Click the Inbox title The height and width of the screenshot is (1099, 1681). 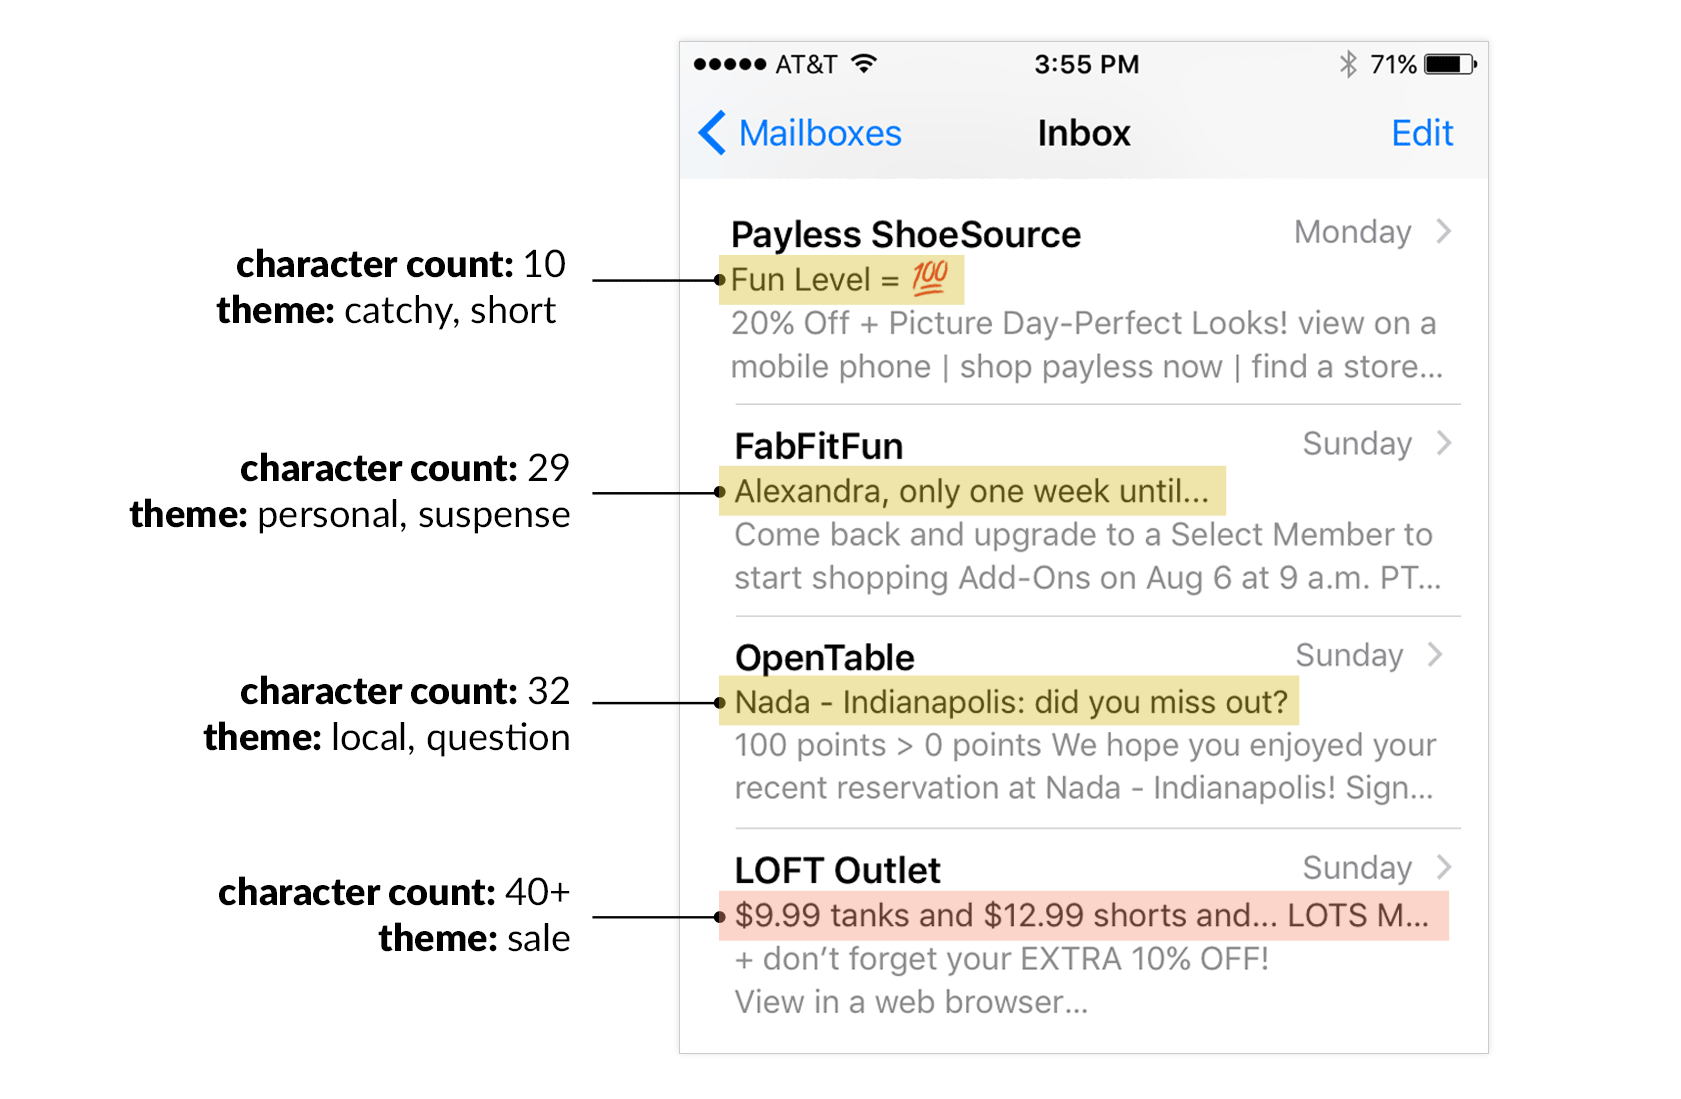coord(1084,133)
